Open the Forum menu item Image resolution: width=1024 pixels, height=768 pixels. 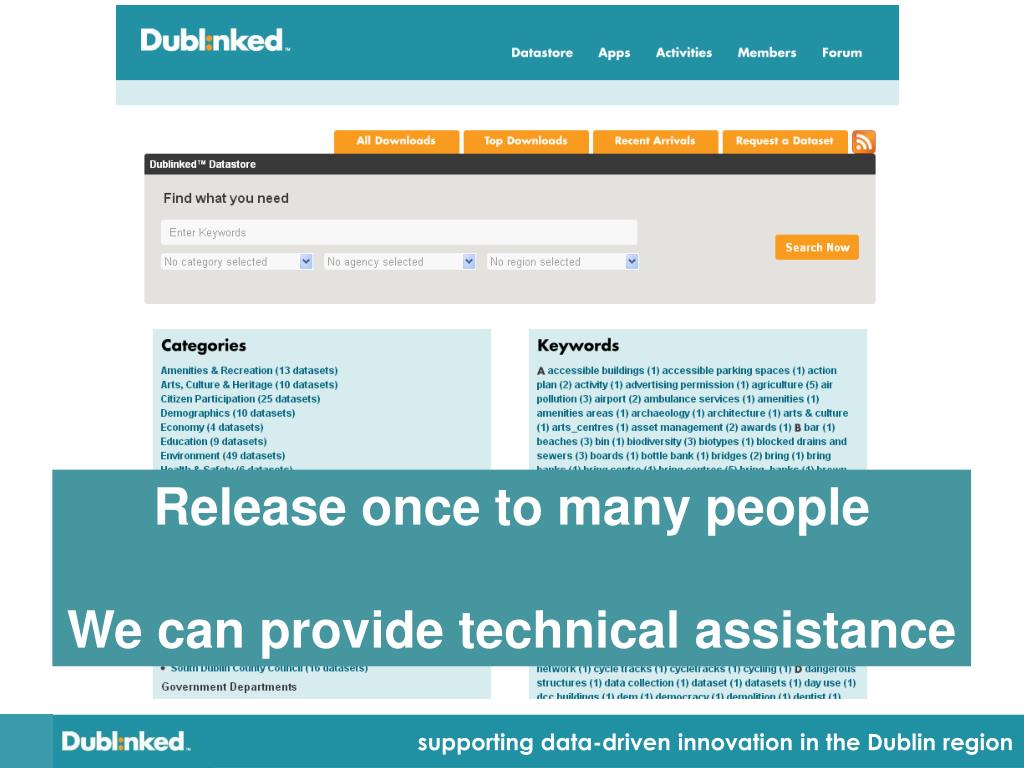(x=842, y=53)
